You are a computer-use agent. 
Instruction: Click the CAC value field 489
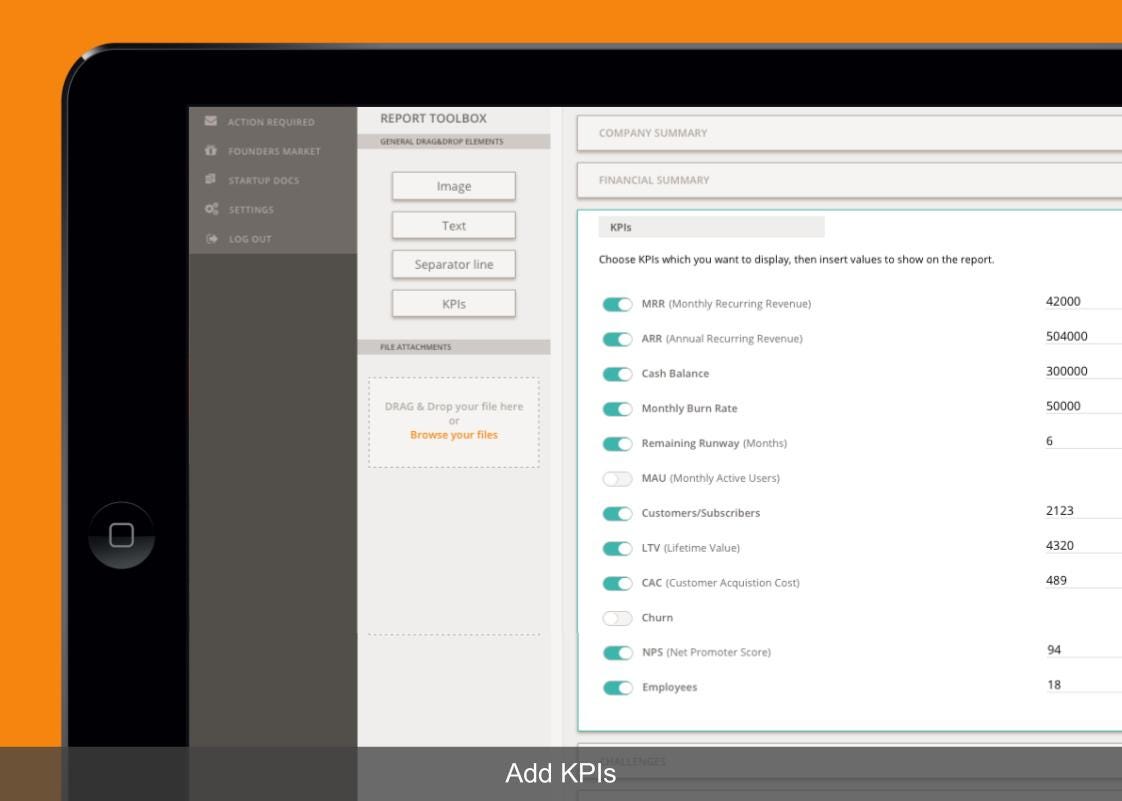click(x=1083, y=581)
